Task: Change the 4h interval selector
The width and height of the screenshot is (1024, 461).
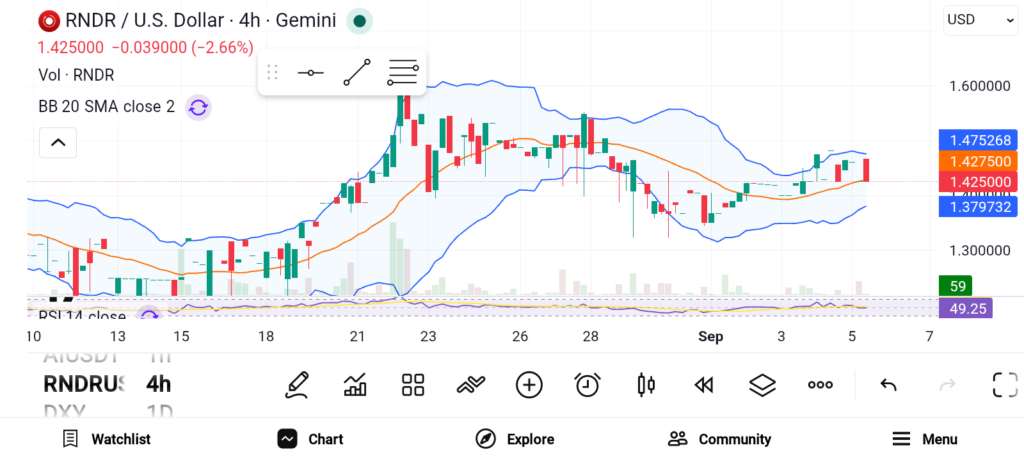Action: [x=159, y=384]
